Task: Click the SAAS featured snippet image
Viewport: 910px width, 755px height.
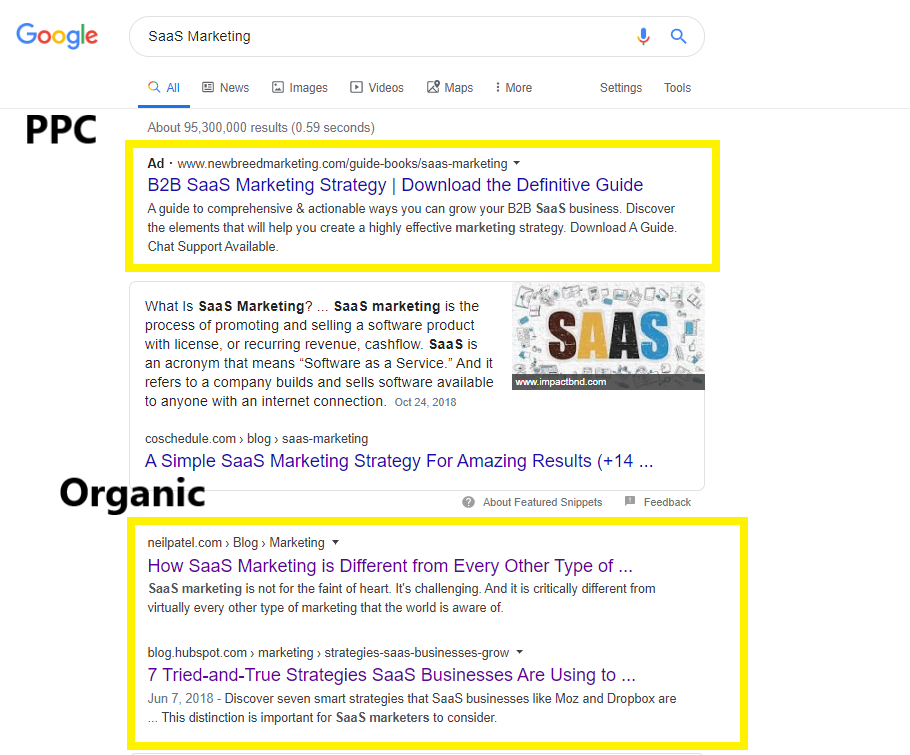Action: point(608,336)
